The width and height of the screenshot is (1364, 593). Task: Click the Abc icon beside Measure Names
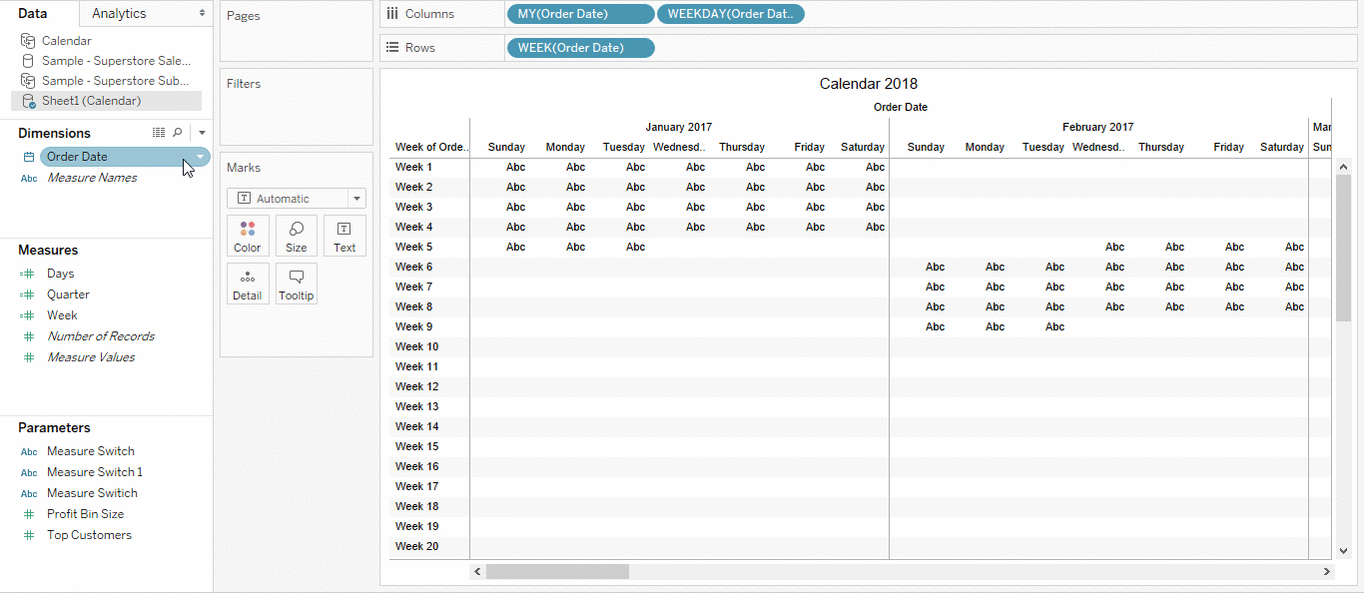pyautogui.click(x=28, y=177)
